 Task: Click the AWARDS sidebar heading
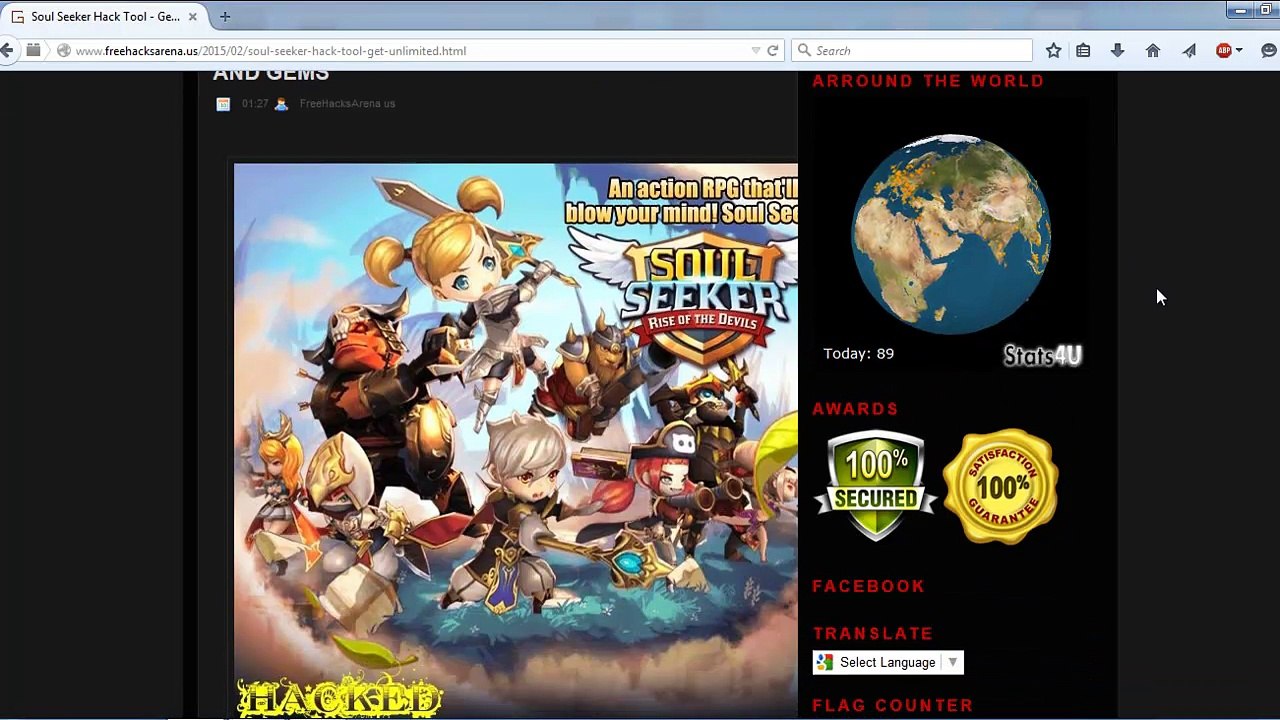855,409
